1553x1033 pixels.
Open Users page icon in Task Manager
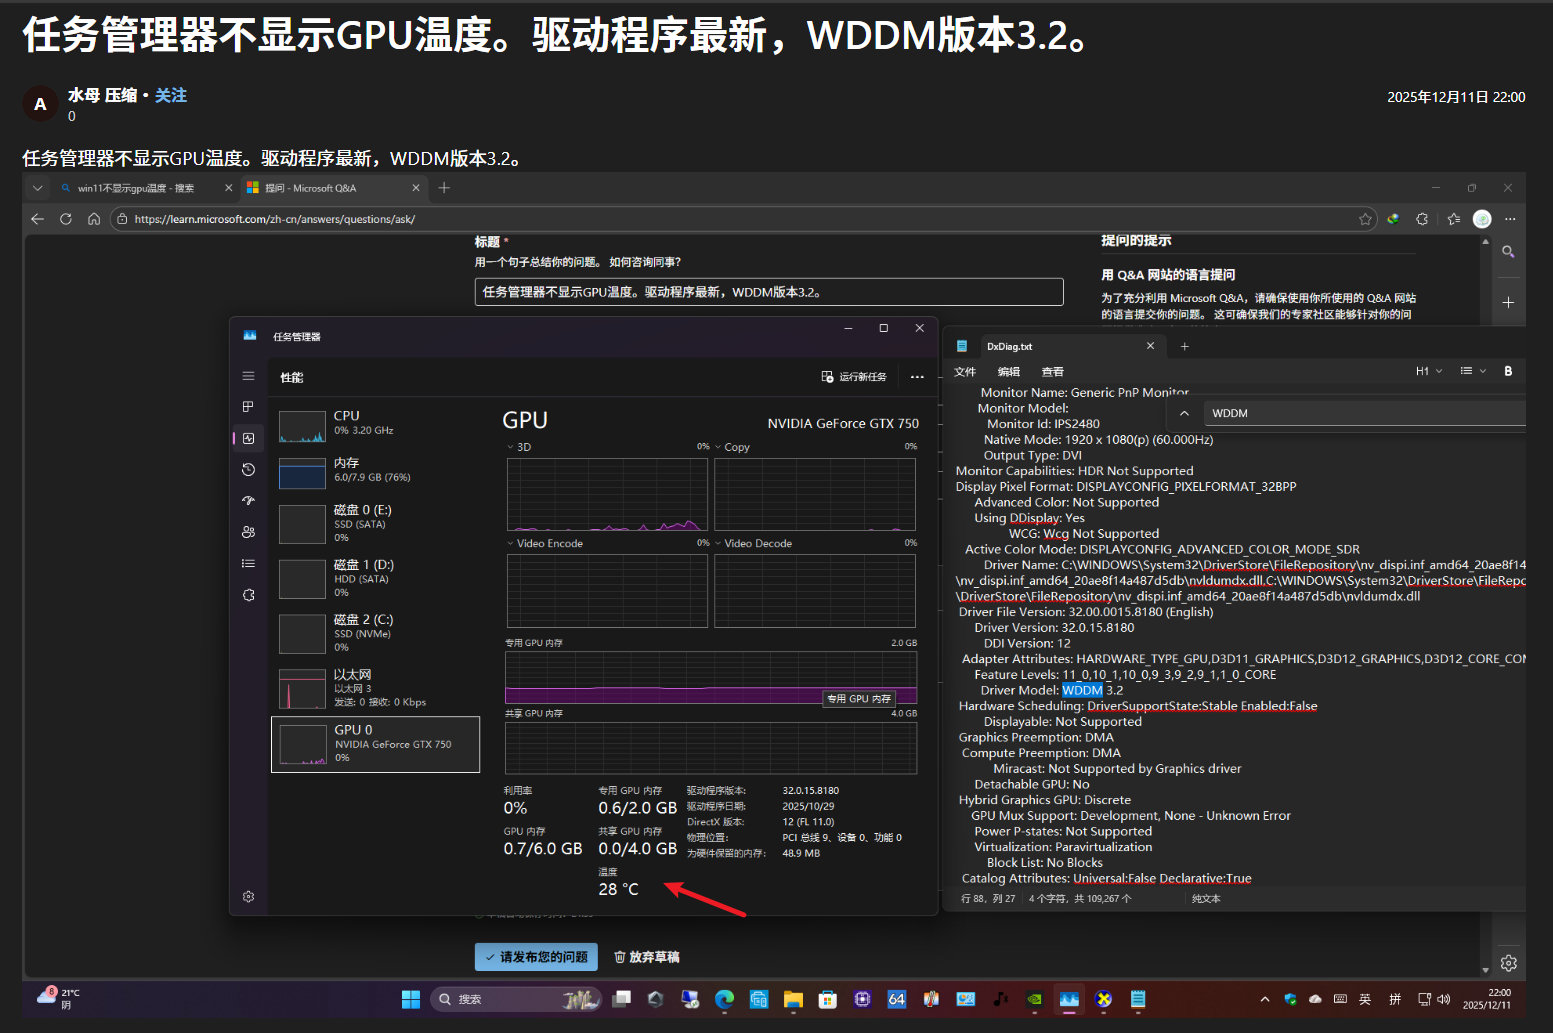tap(248, 532)
